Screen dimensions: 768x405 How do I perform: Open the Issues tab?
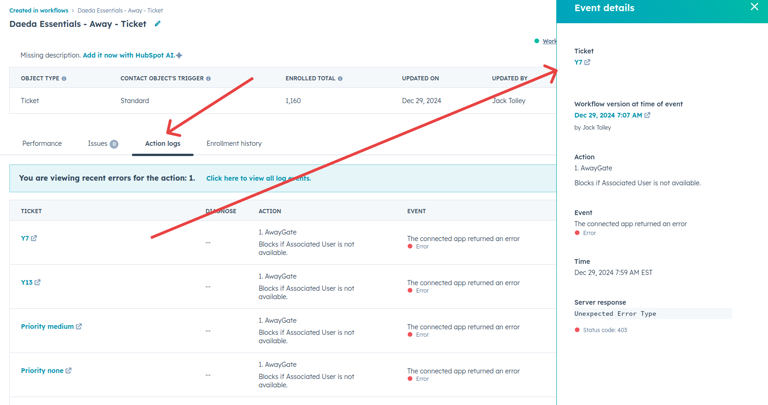pos(102,144)
